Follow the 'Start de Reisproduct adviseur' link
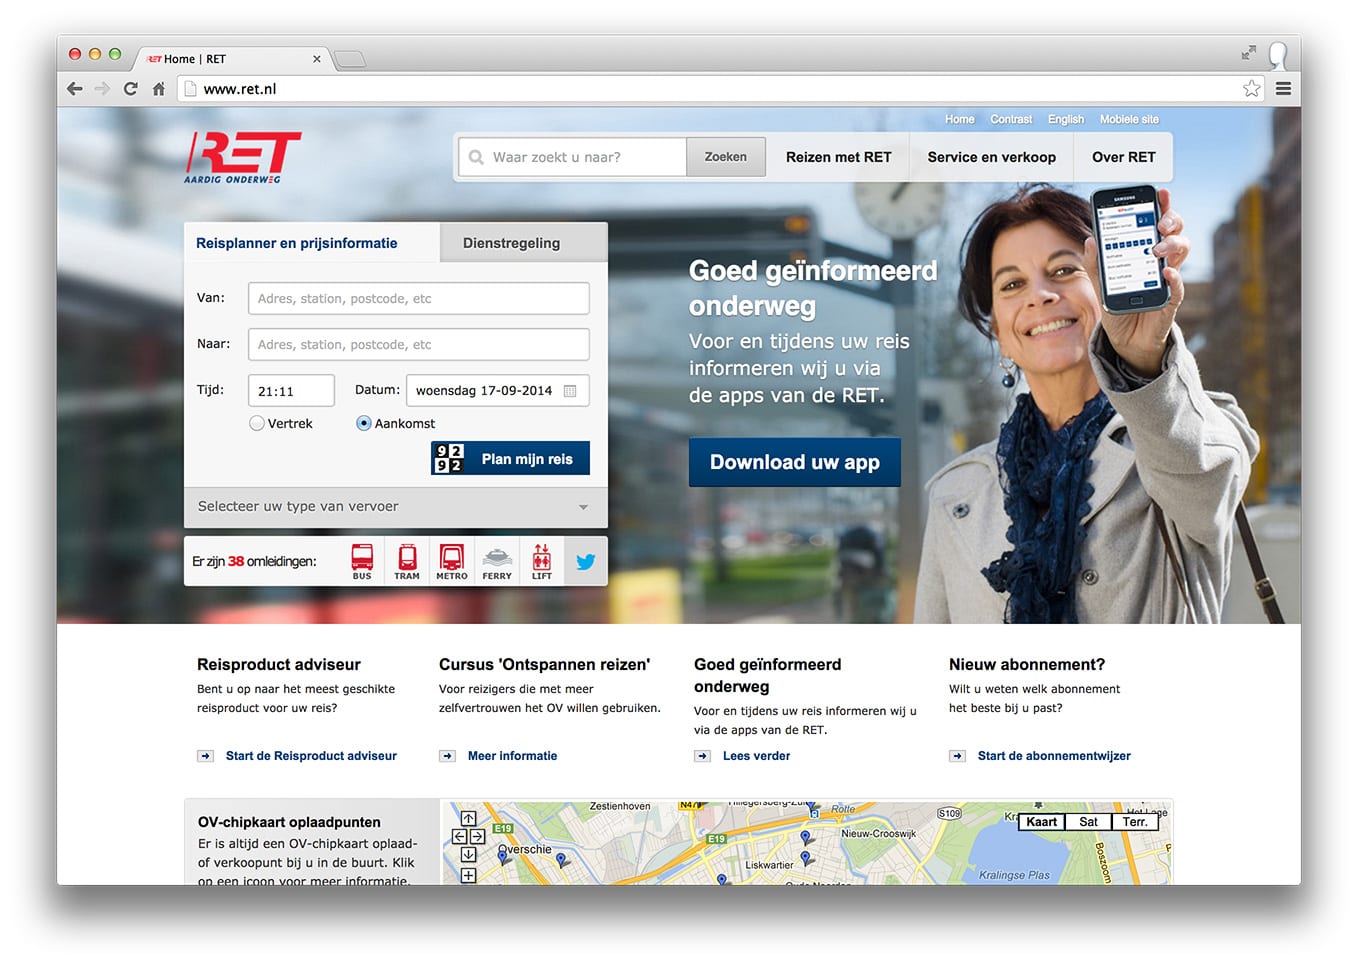 (311, 756)
